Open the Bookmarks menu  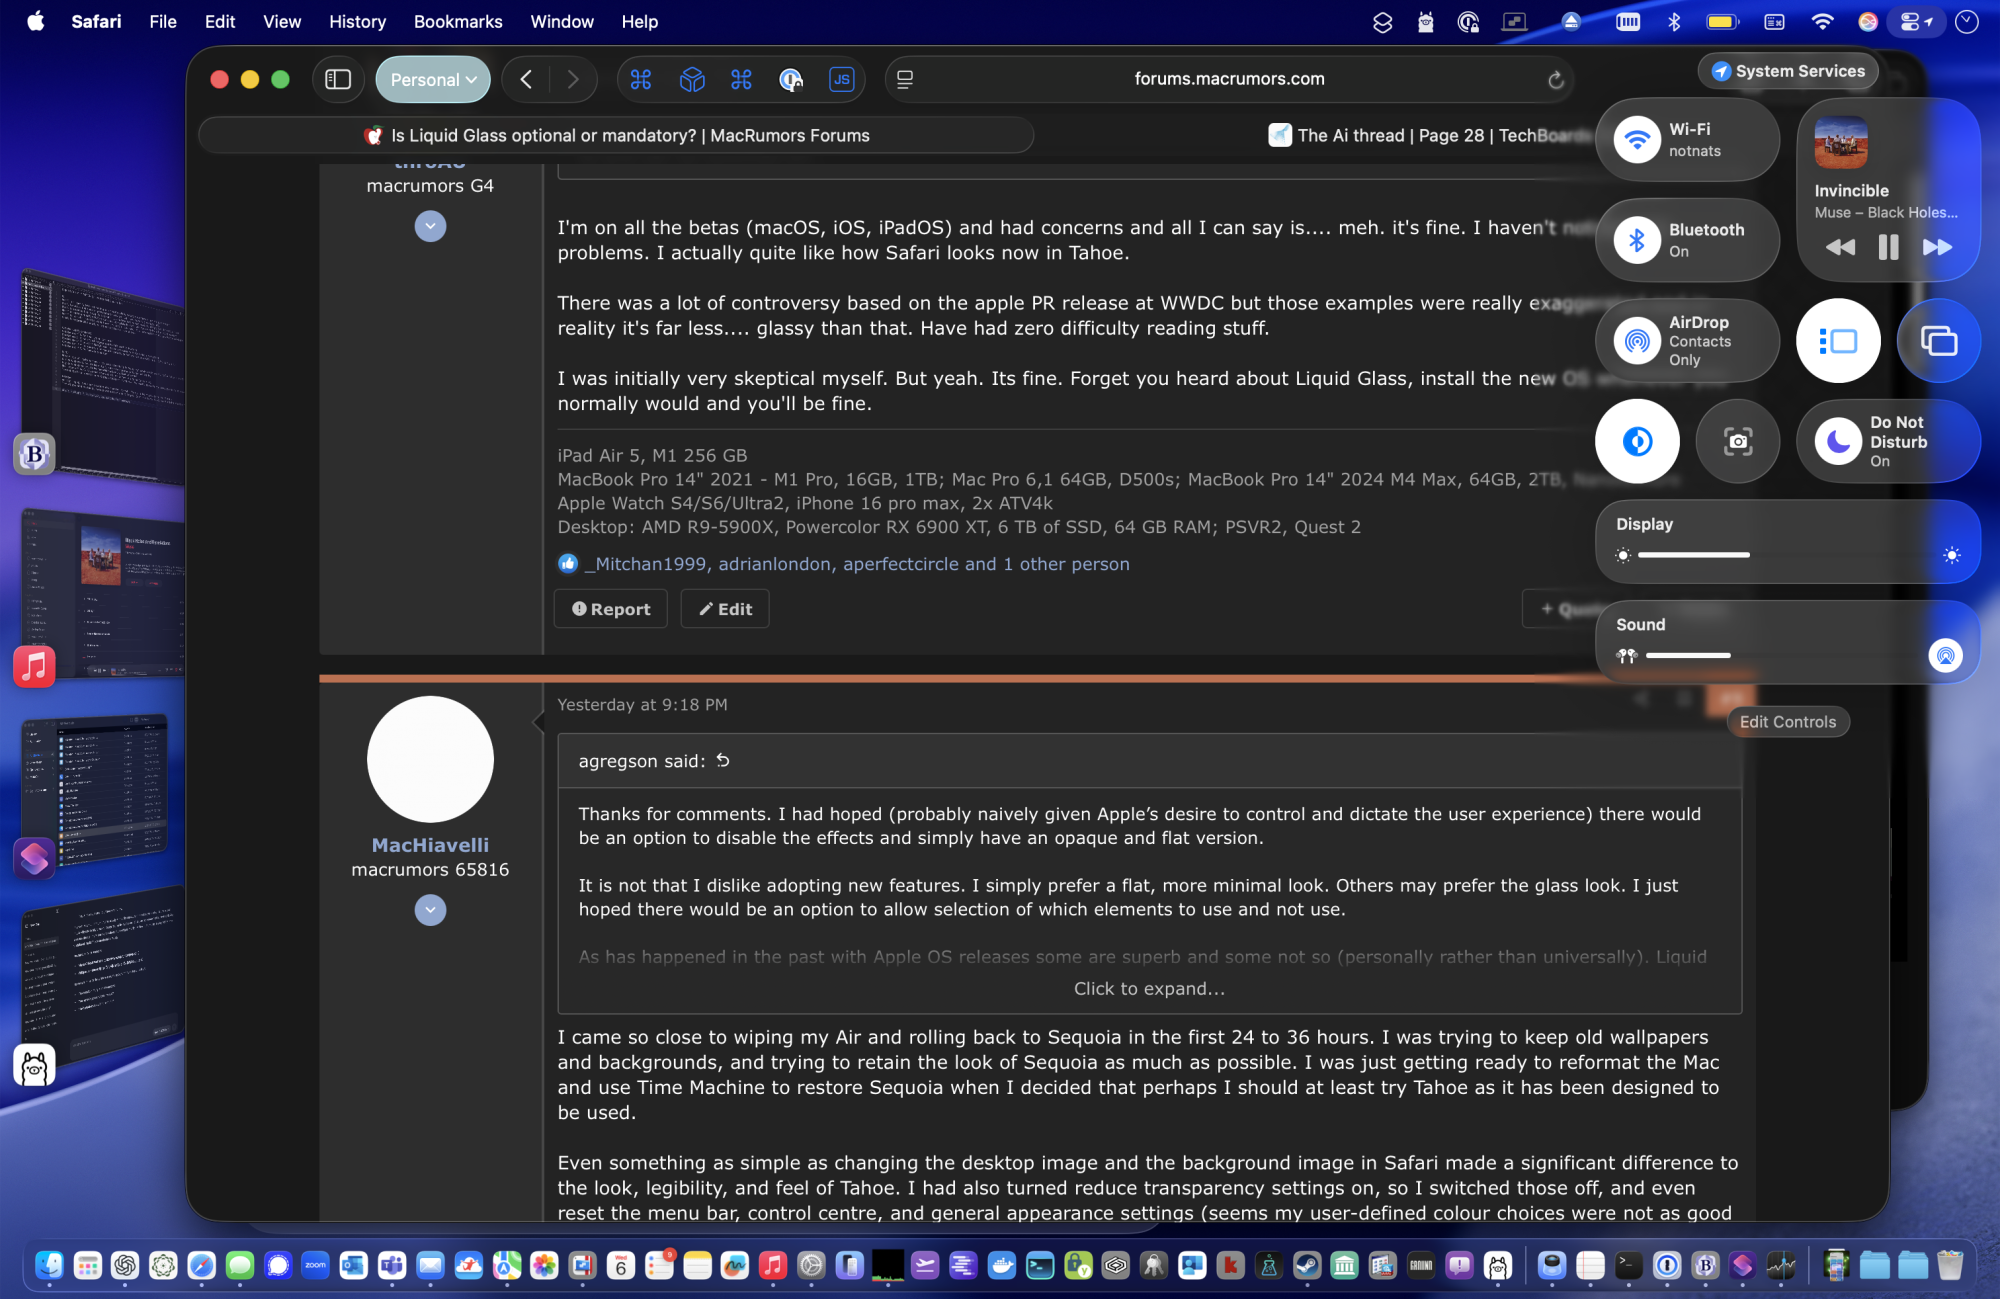(457, 21)
